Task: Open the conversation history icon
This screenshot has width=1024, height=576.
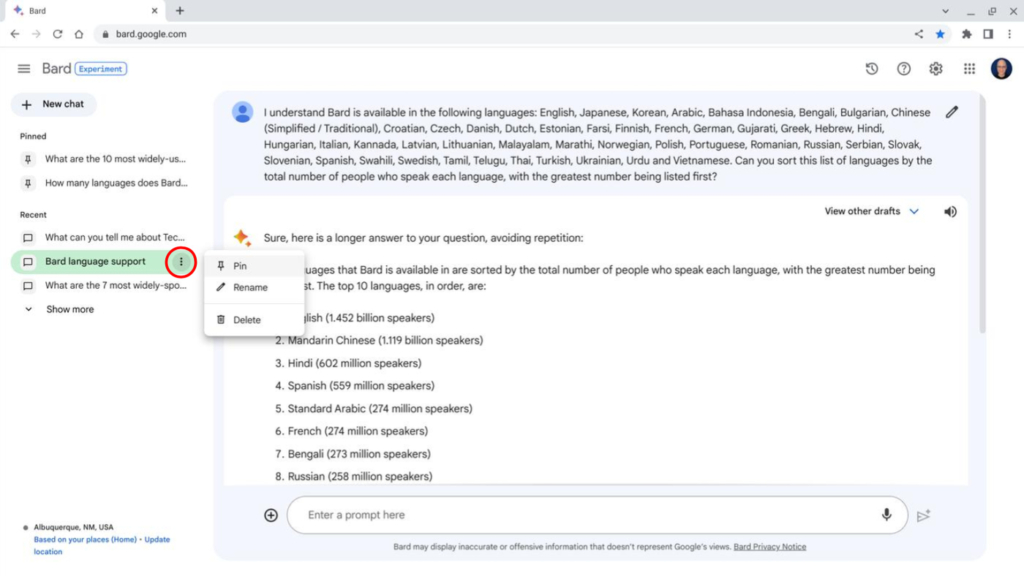Action: 871,68
